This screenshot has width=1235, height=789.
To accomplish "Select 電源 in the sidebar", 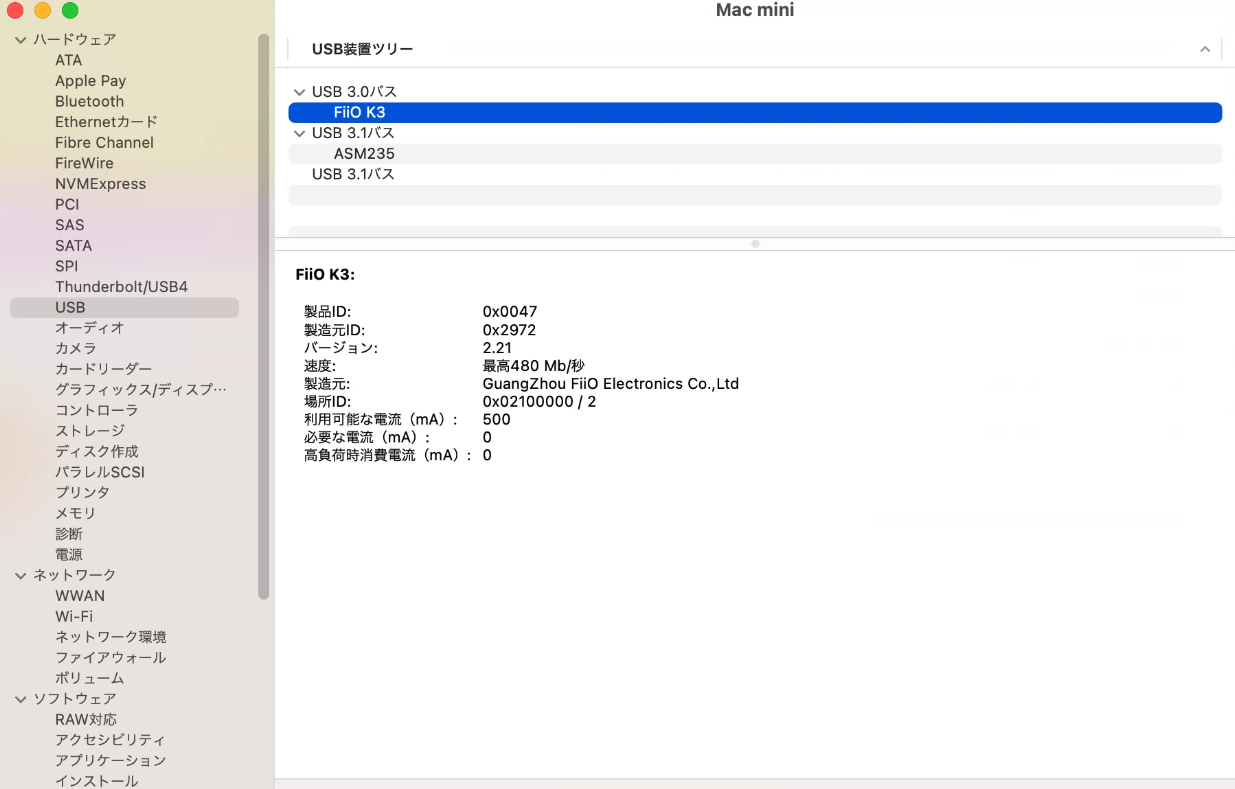I will pos(69,554).
